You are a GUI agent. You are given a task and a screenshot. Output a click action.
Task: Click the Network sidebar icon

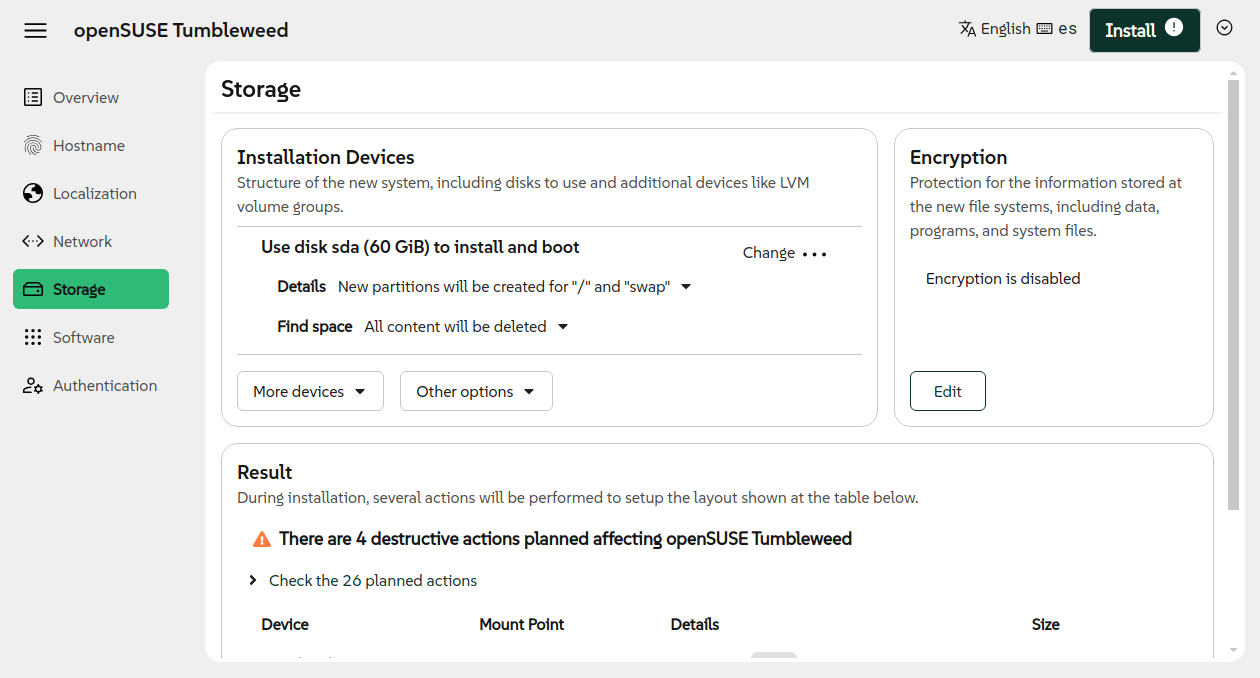click(x=33, y=241)
